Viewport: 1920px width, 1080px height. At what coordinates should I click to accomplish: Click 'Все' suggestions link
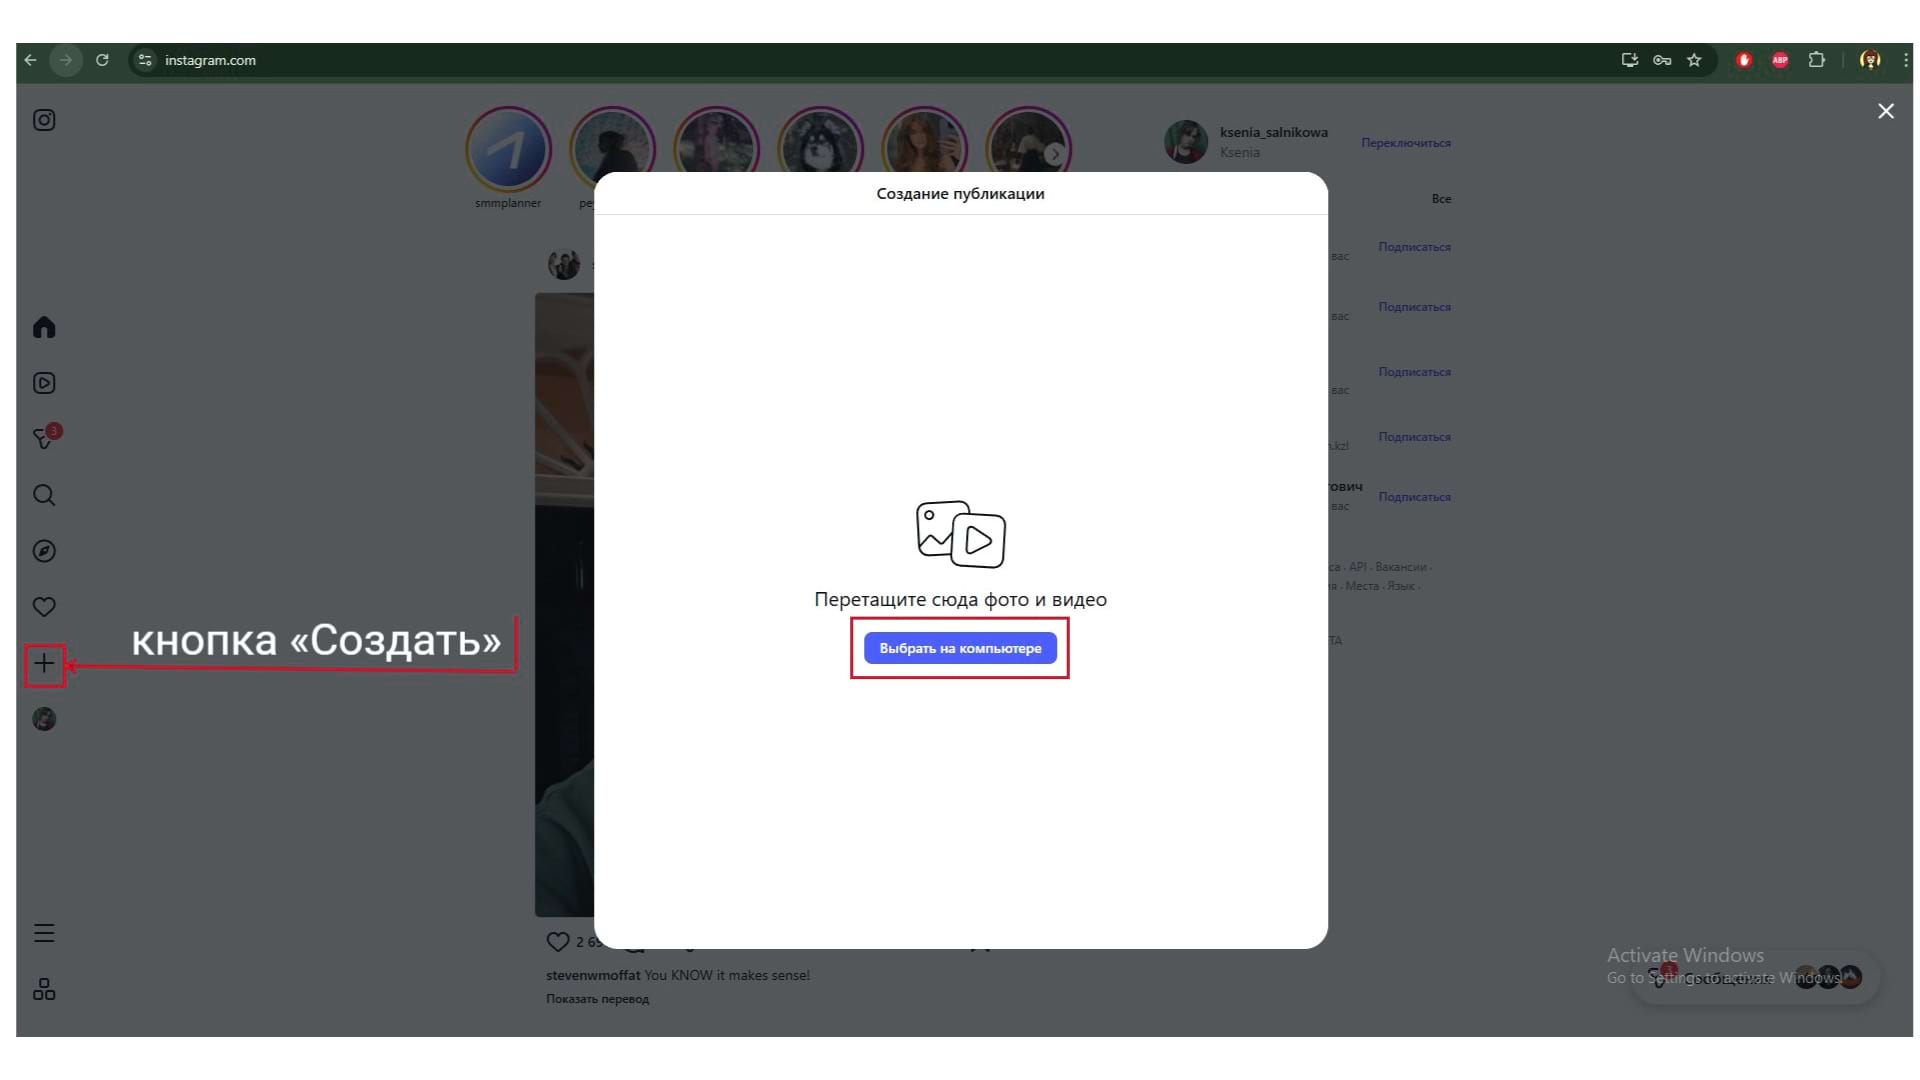(x=1440, y=199)
